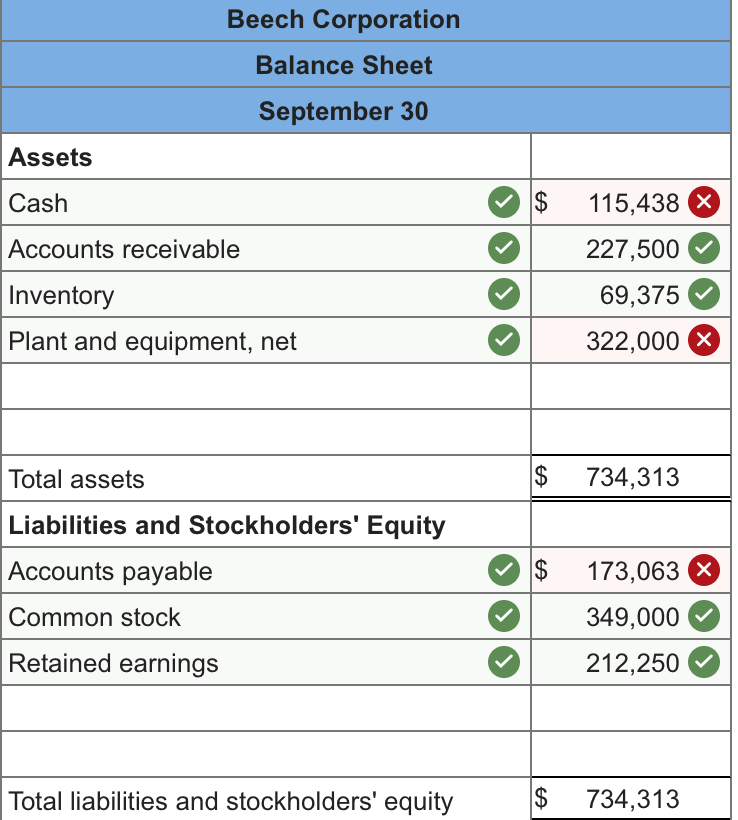Click the green check beside 69,375 value

704,295
